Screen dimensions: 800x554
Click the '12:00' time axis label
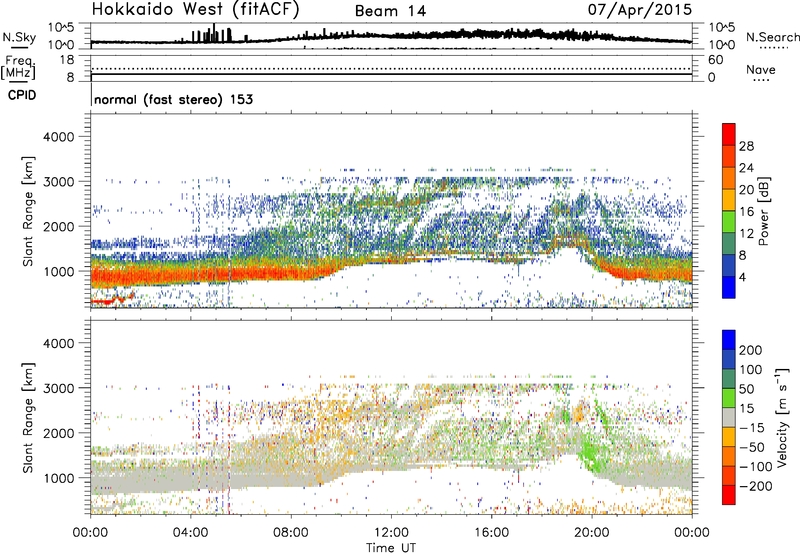(x=391, y=533)
